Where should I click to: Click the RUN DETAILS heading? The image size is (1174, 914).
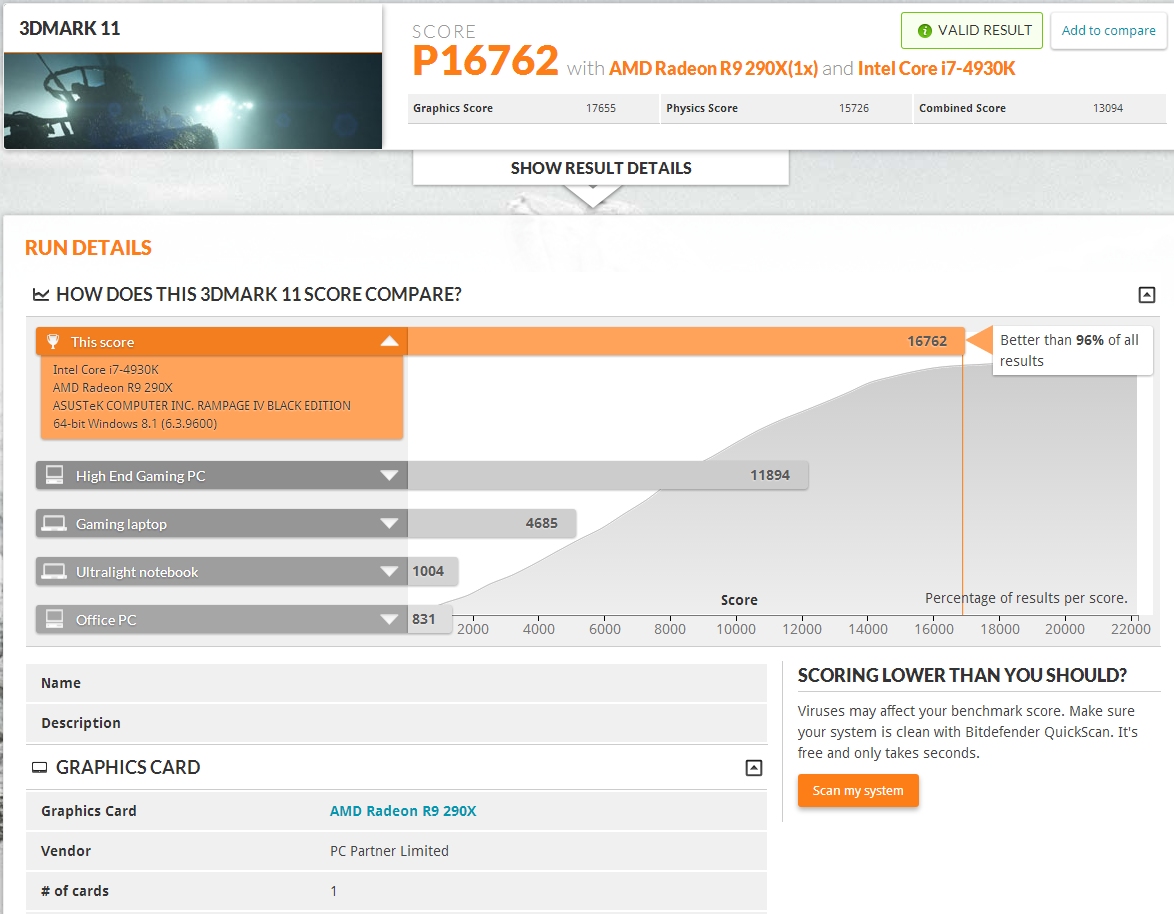88,248
